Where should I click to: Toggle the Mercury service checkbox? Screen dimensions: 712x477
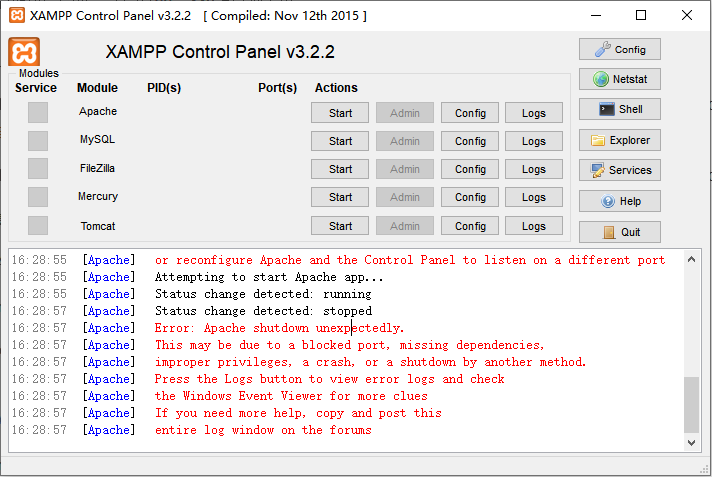(38, 197)
